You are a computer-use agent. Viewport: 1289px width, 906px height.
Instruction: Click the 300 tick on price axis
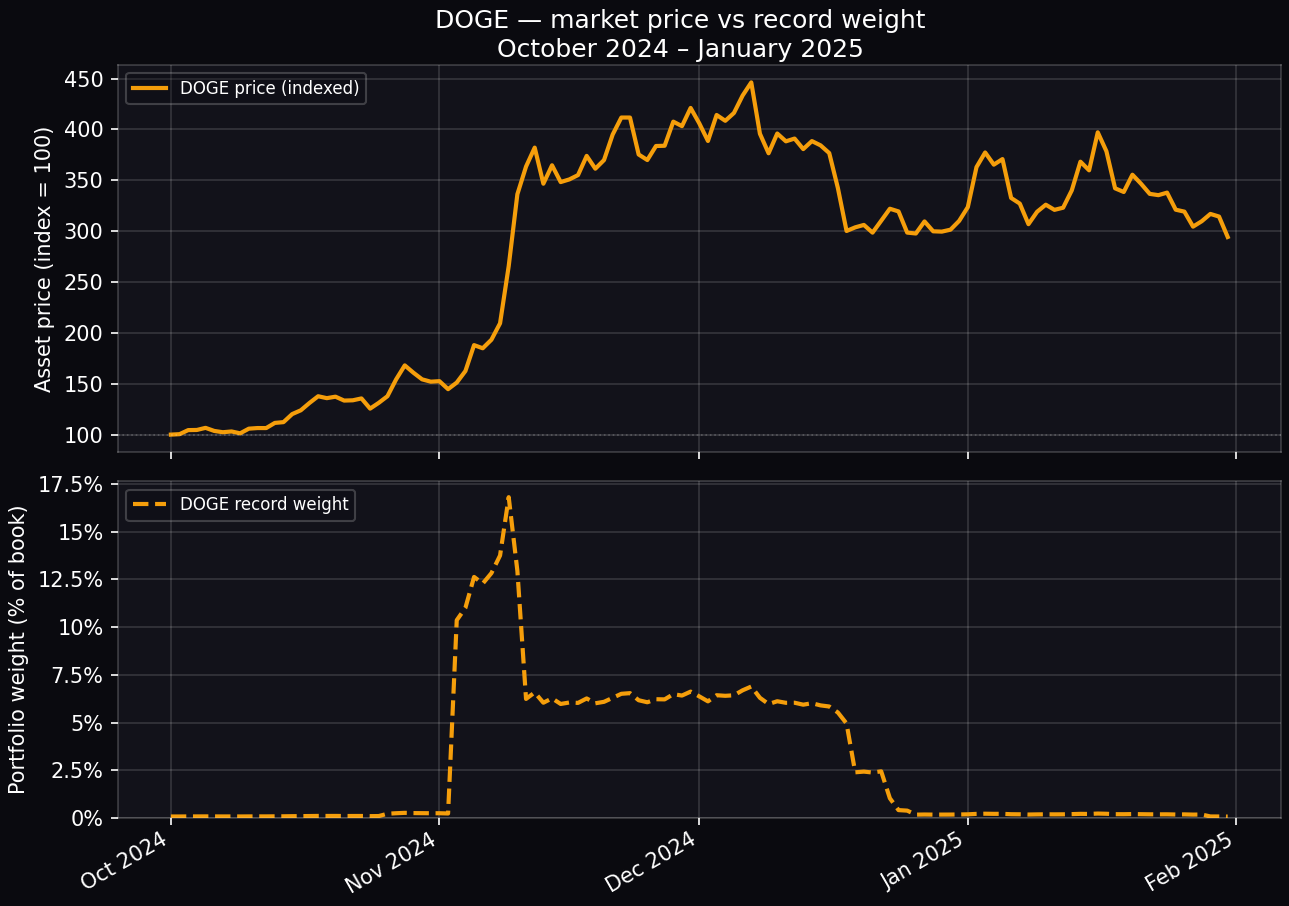(86, 232)
